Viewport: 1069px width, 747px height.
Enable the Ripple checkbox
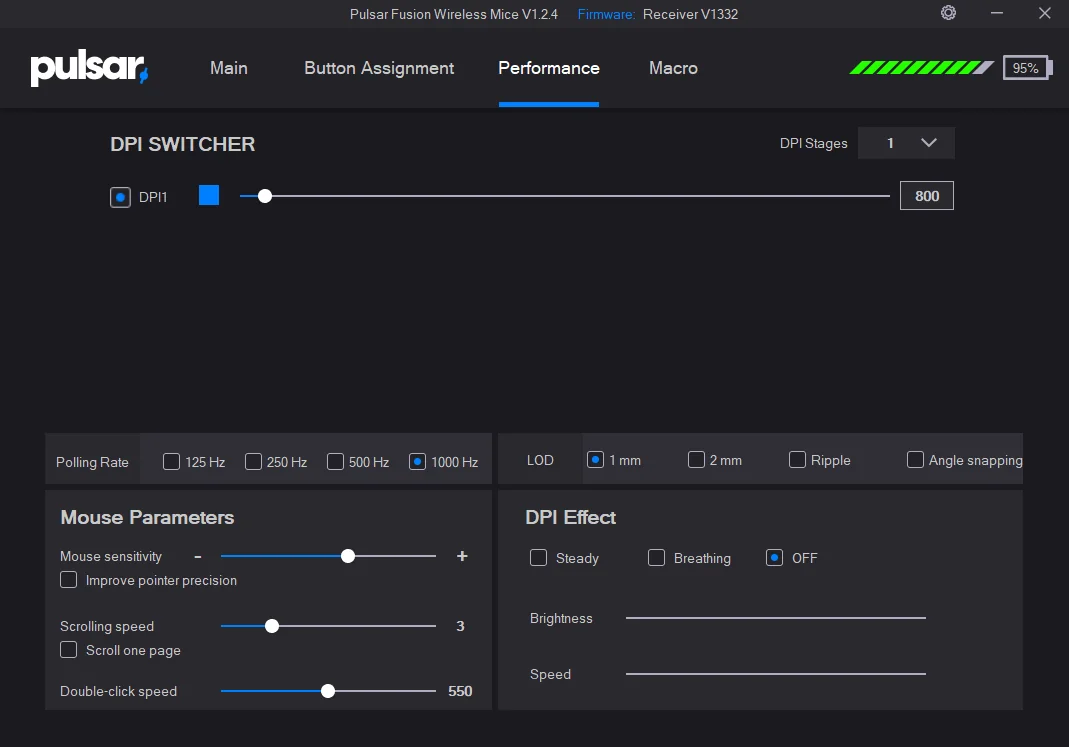[x=797, y=459]
